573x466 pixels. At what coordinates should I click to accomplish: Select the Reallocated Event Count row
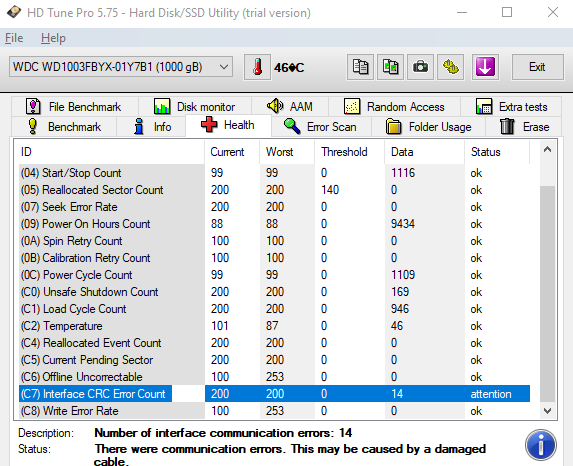(x=274, y=343)
